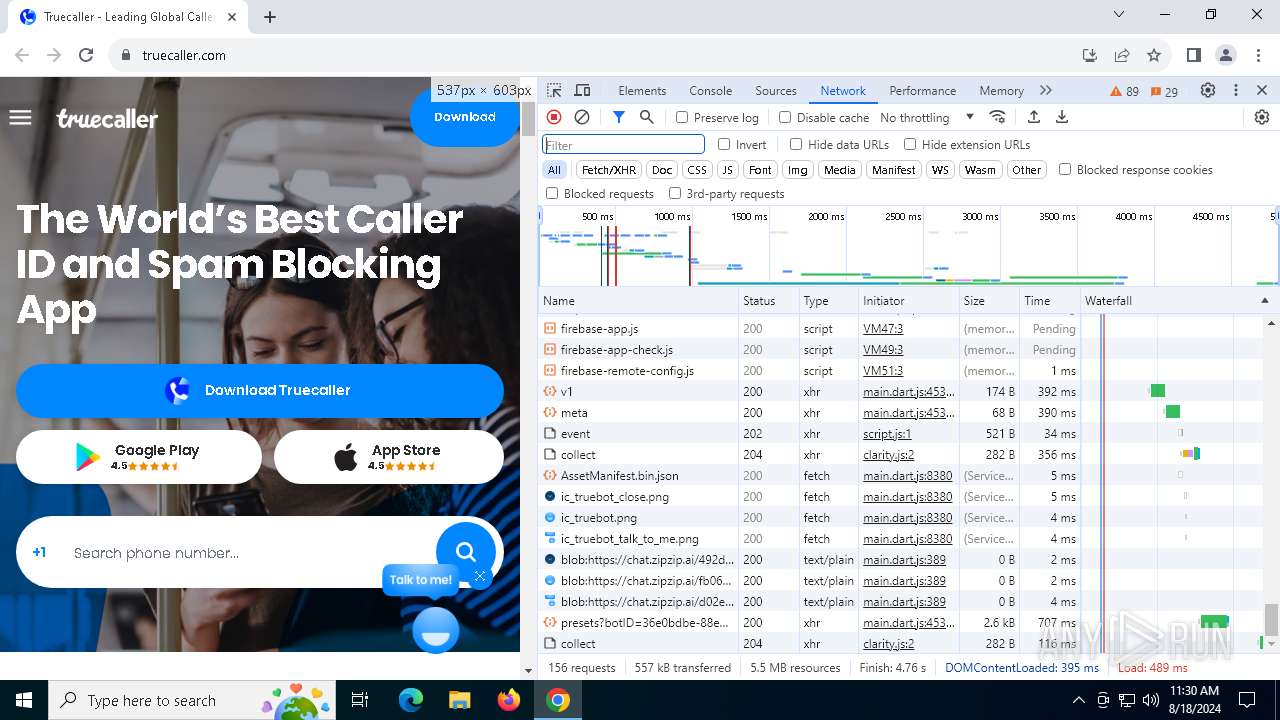Open the truebot chat avatar
This screenshot has height=720, width=1280.
(436, 630)
